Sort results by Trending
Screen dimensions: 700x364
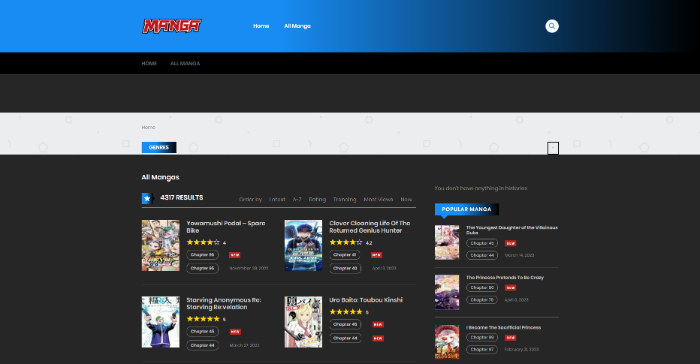tap(345, 199)
